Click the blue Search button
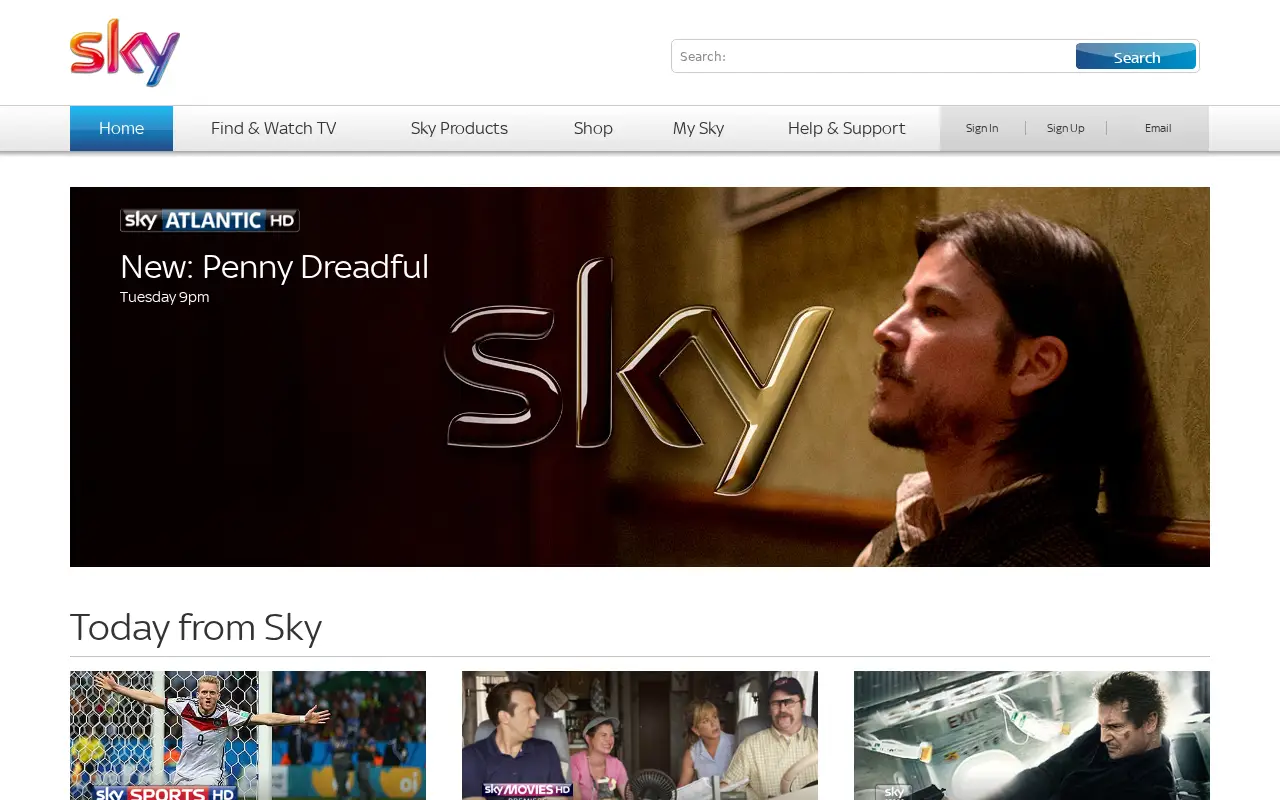Viewport: 1280px width, 800px height. click(1136, 56)
